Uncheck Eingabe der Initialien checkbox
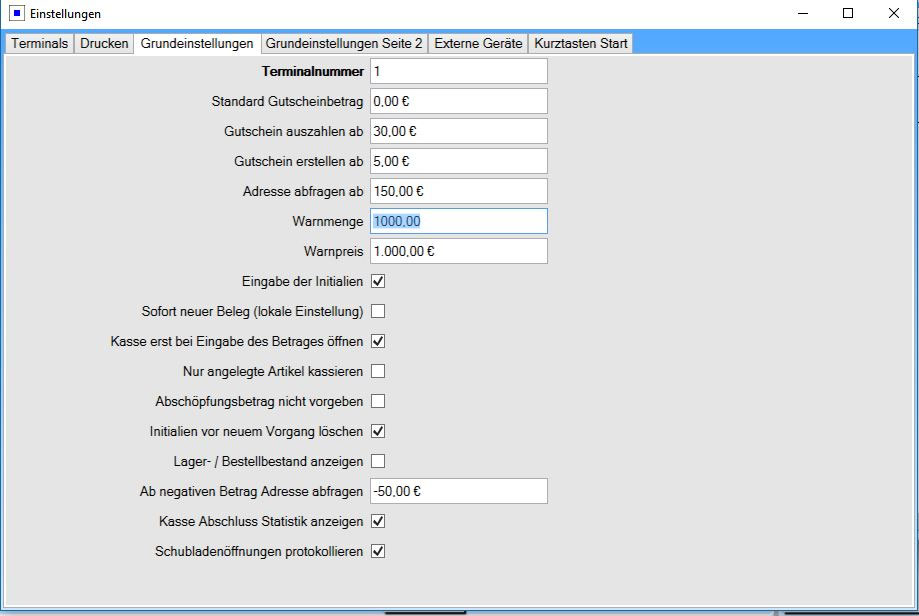 tap(378, 281)
